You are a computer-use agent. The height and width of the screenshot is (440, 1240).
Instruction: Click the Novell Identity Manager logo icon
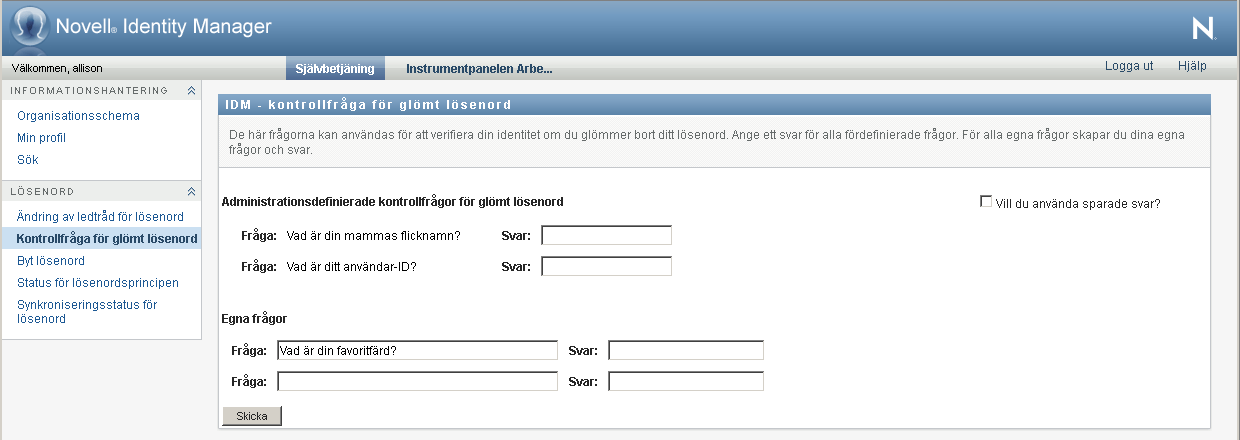[30, 25]
